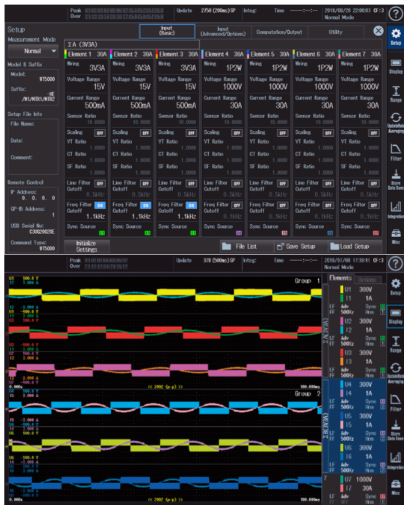This screenshot has height=509, width=409.
Task: Click the Setup gear icon in upper screen
Action: click(x=396, y=36)
